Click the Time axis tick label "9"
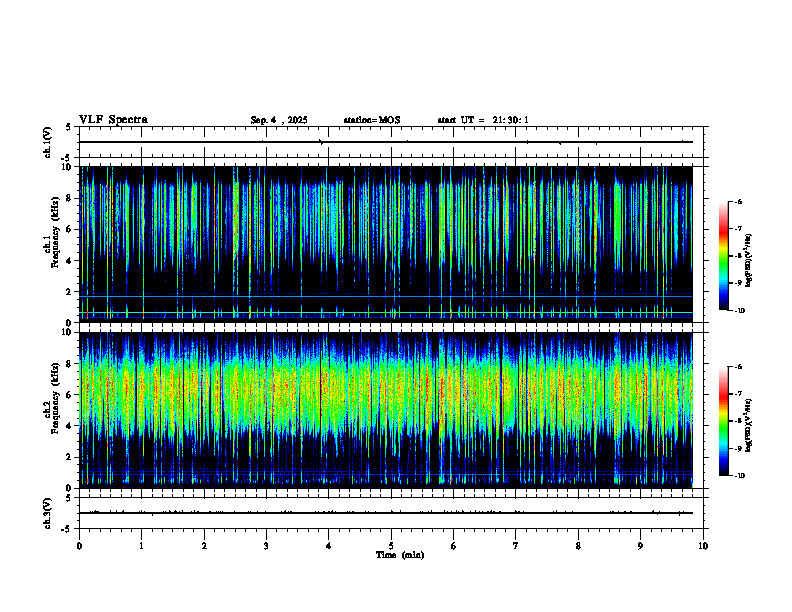 click(640, 546)
